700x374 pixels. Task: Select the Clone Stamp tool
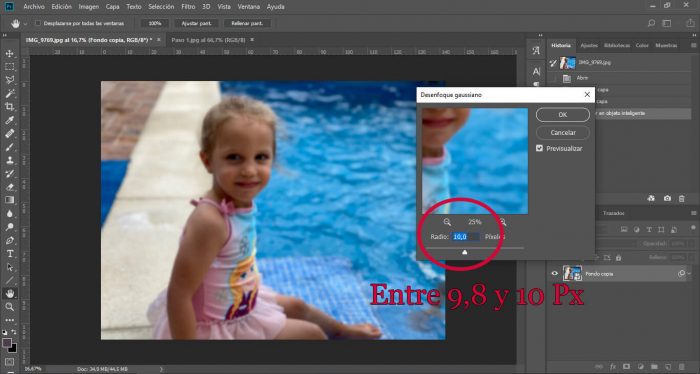9,160
